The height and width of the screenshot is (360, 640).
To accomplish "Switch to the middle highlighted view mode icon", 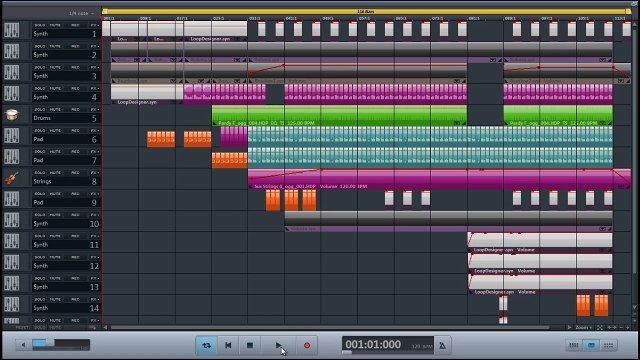I will [591, 345].
